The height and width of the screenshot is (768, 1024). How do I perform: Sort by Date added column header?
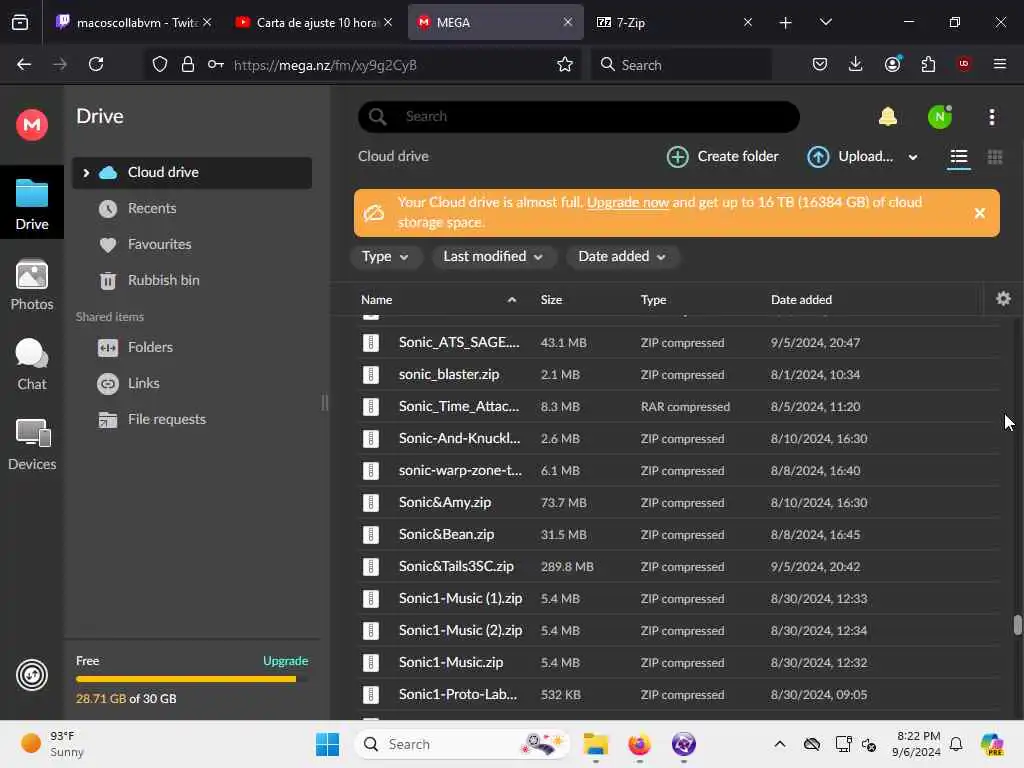point(801,300)
